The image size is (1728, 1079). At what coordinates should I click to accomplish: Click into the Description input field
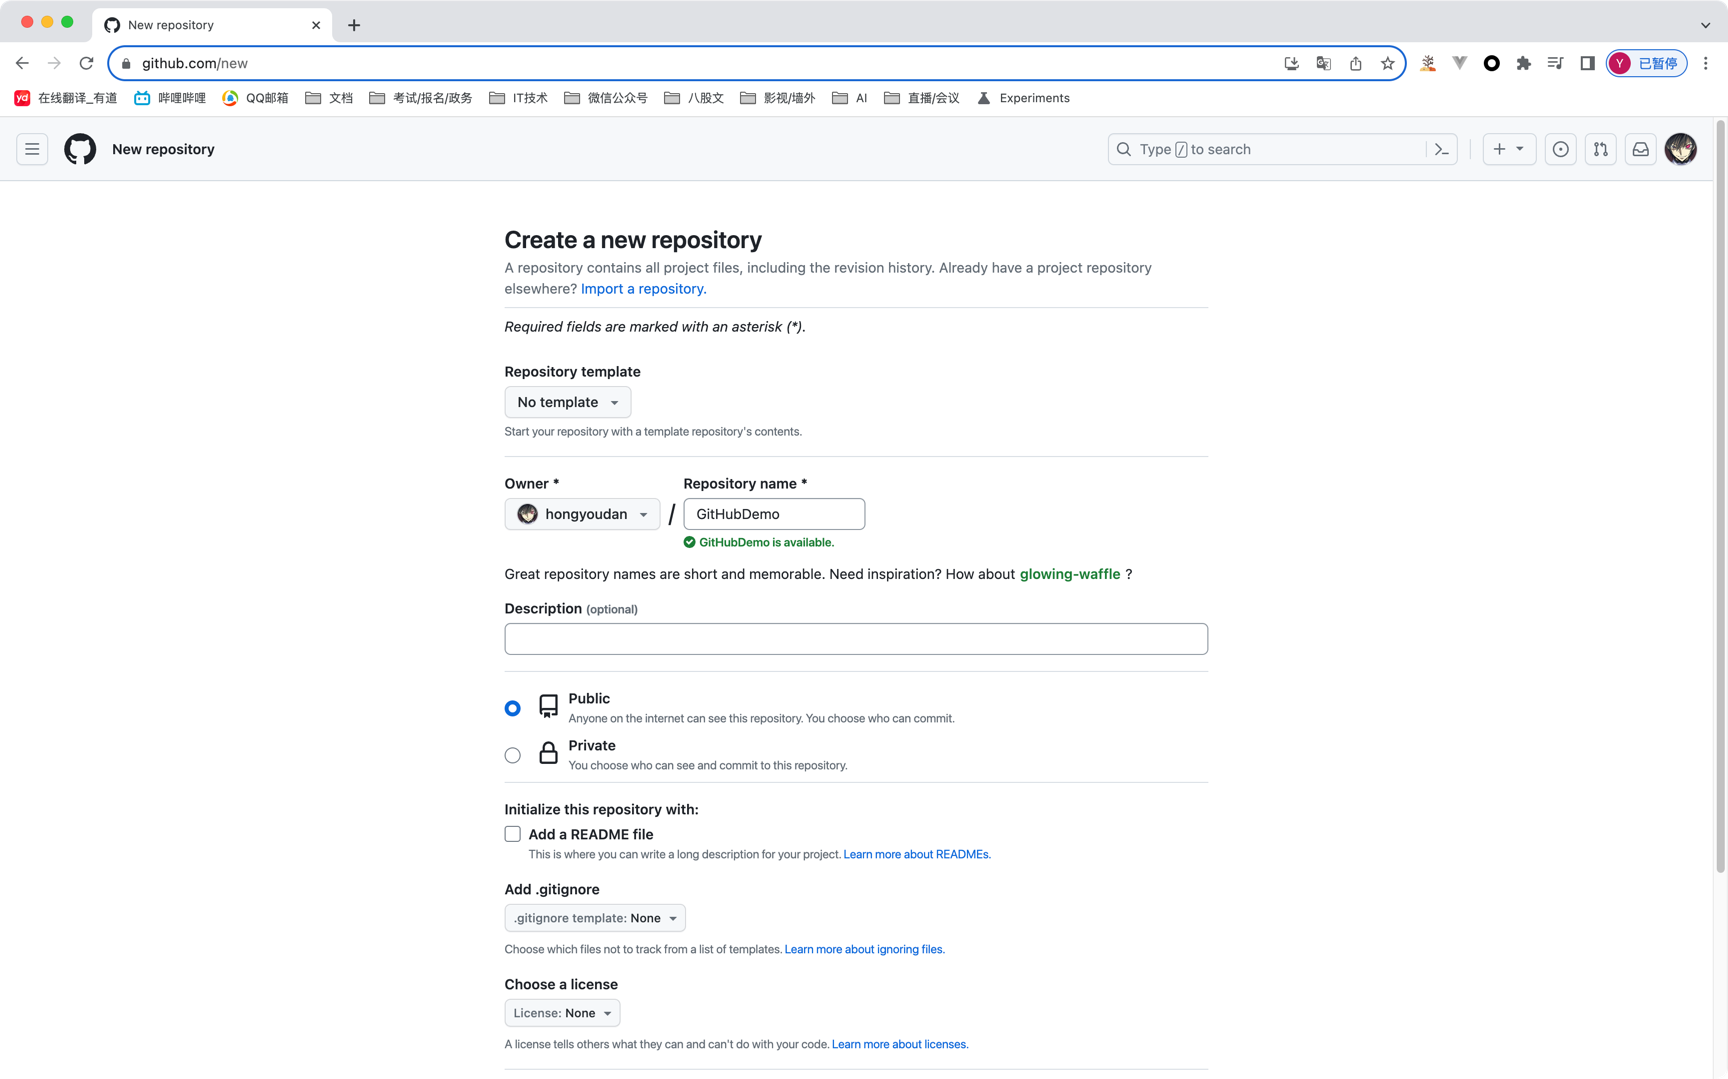[x=855, y=639]
